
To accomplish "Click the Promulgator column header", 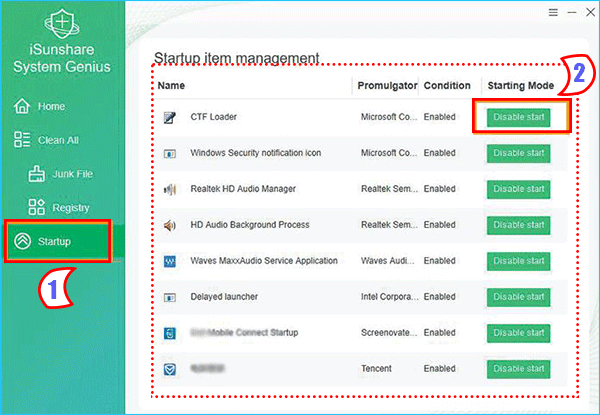I will [x=387, y=85].
